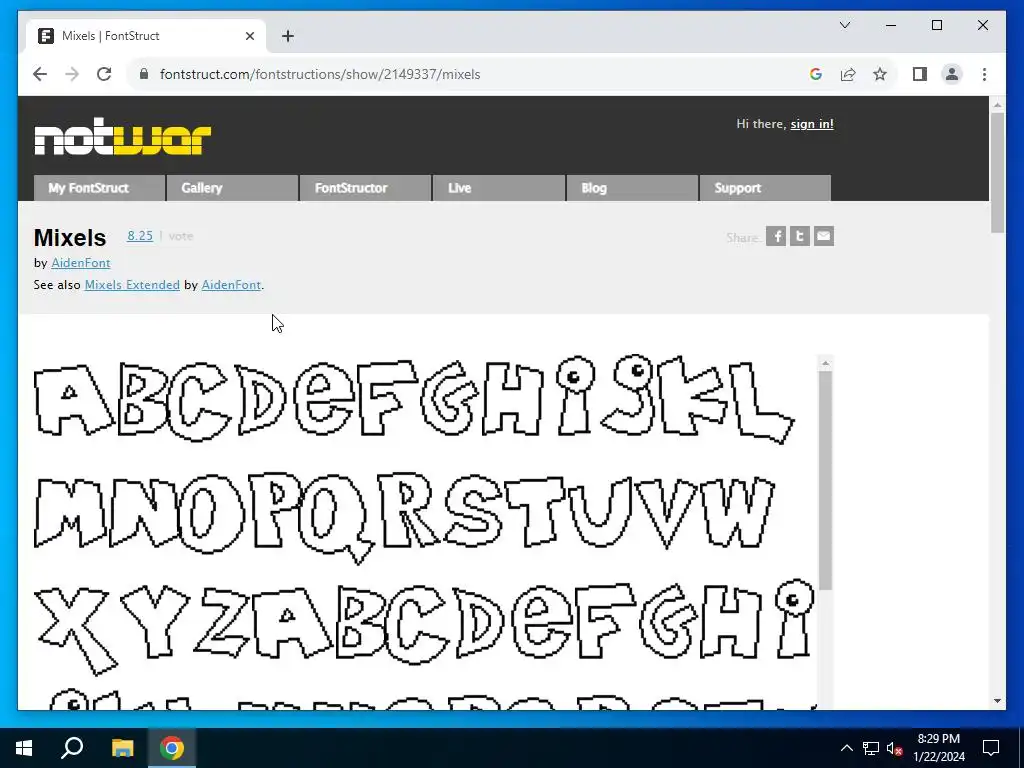Click font preview scroll up arrow

tap(825, 363)
